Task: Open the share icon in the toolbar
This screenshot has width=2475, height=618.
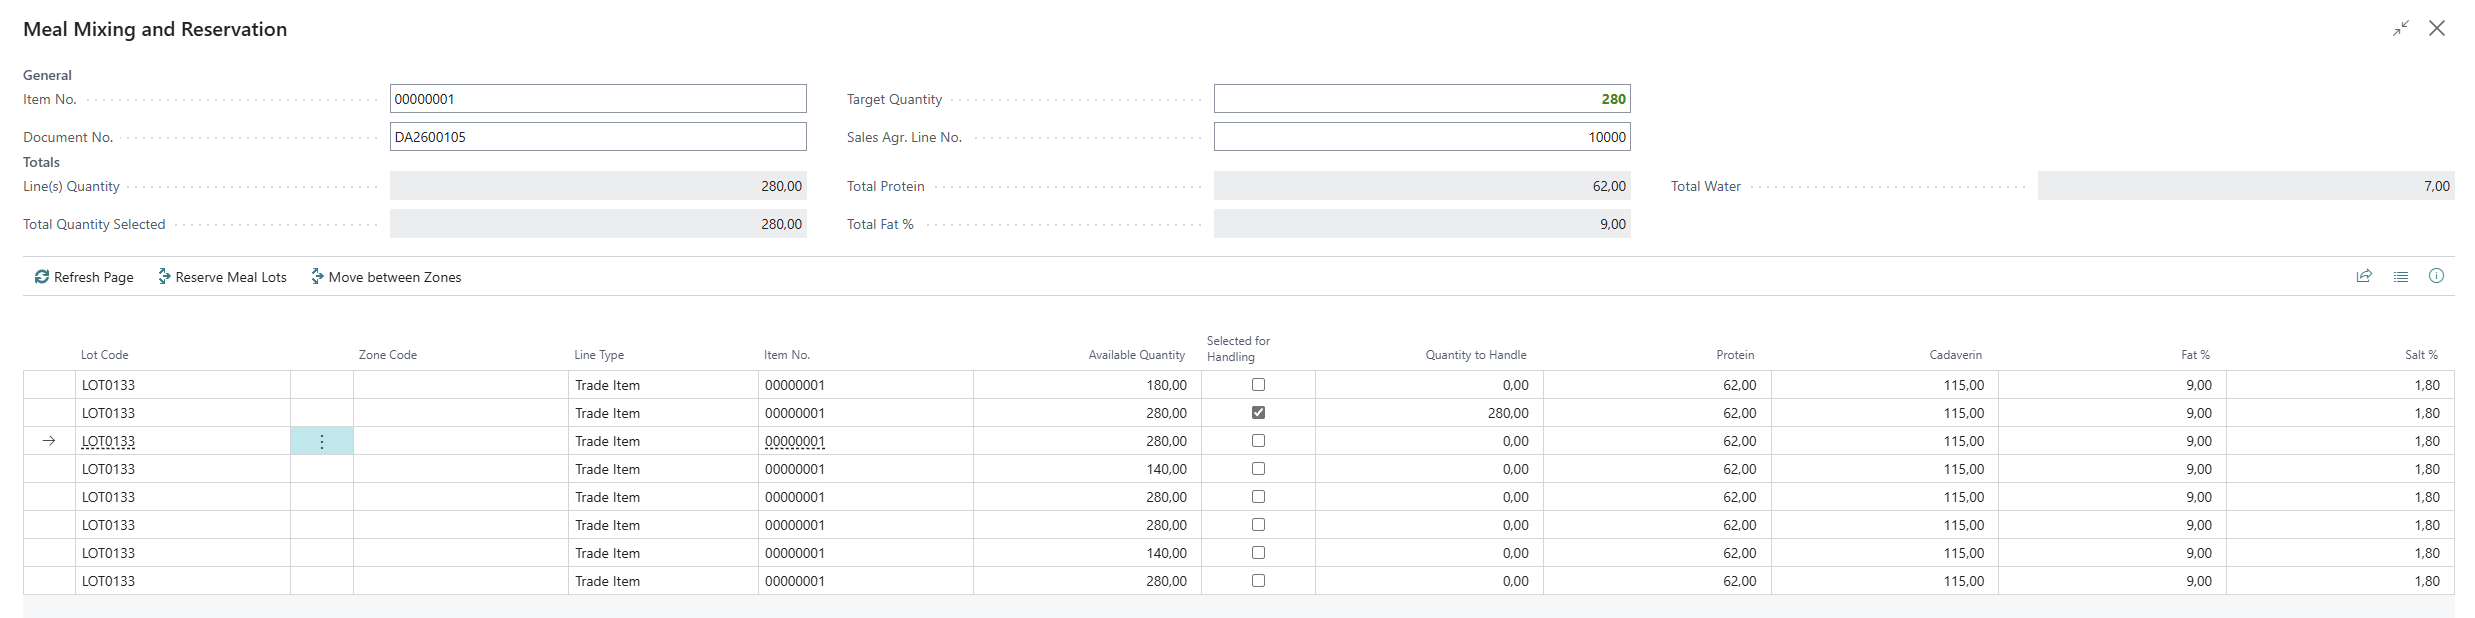Action: click(x=2364, y=277)
